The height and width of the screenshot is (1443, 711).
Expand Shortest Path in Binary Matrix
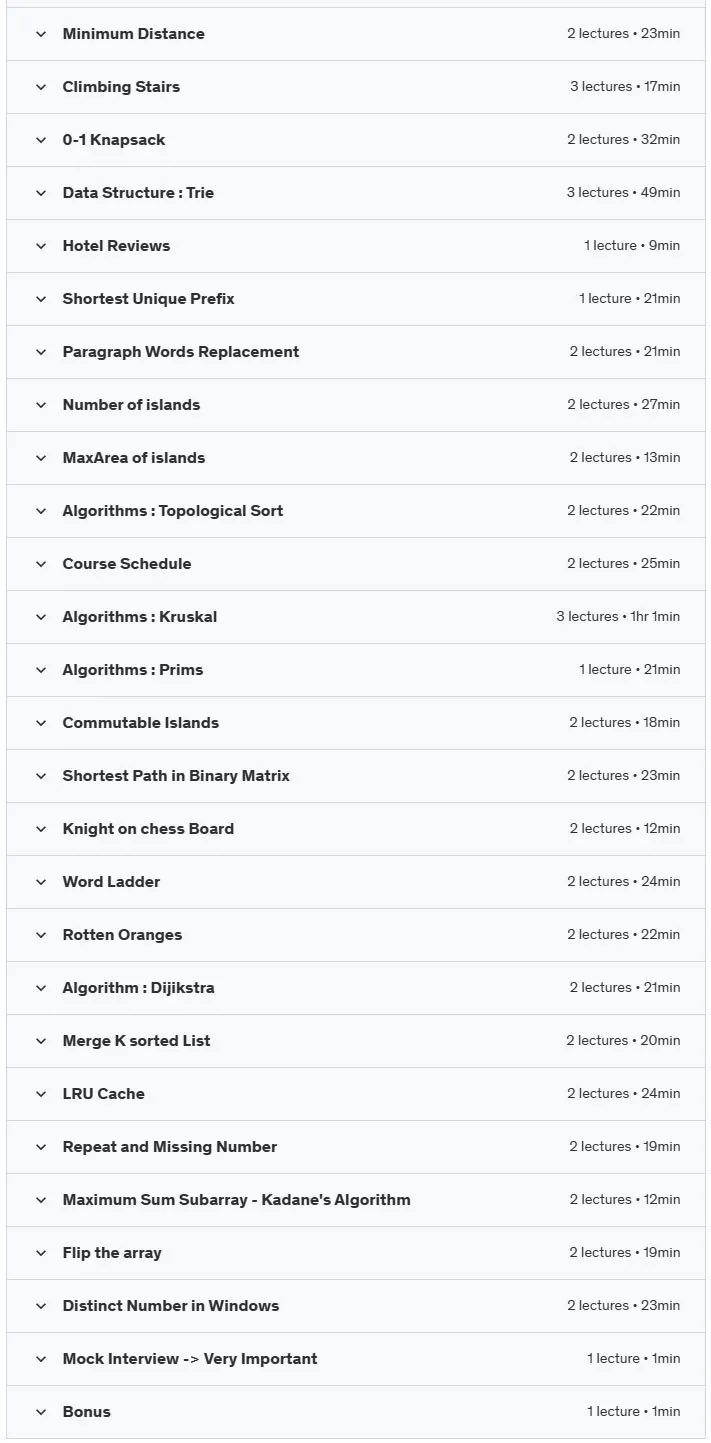point(355,776)
